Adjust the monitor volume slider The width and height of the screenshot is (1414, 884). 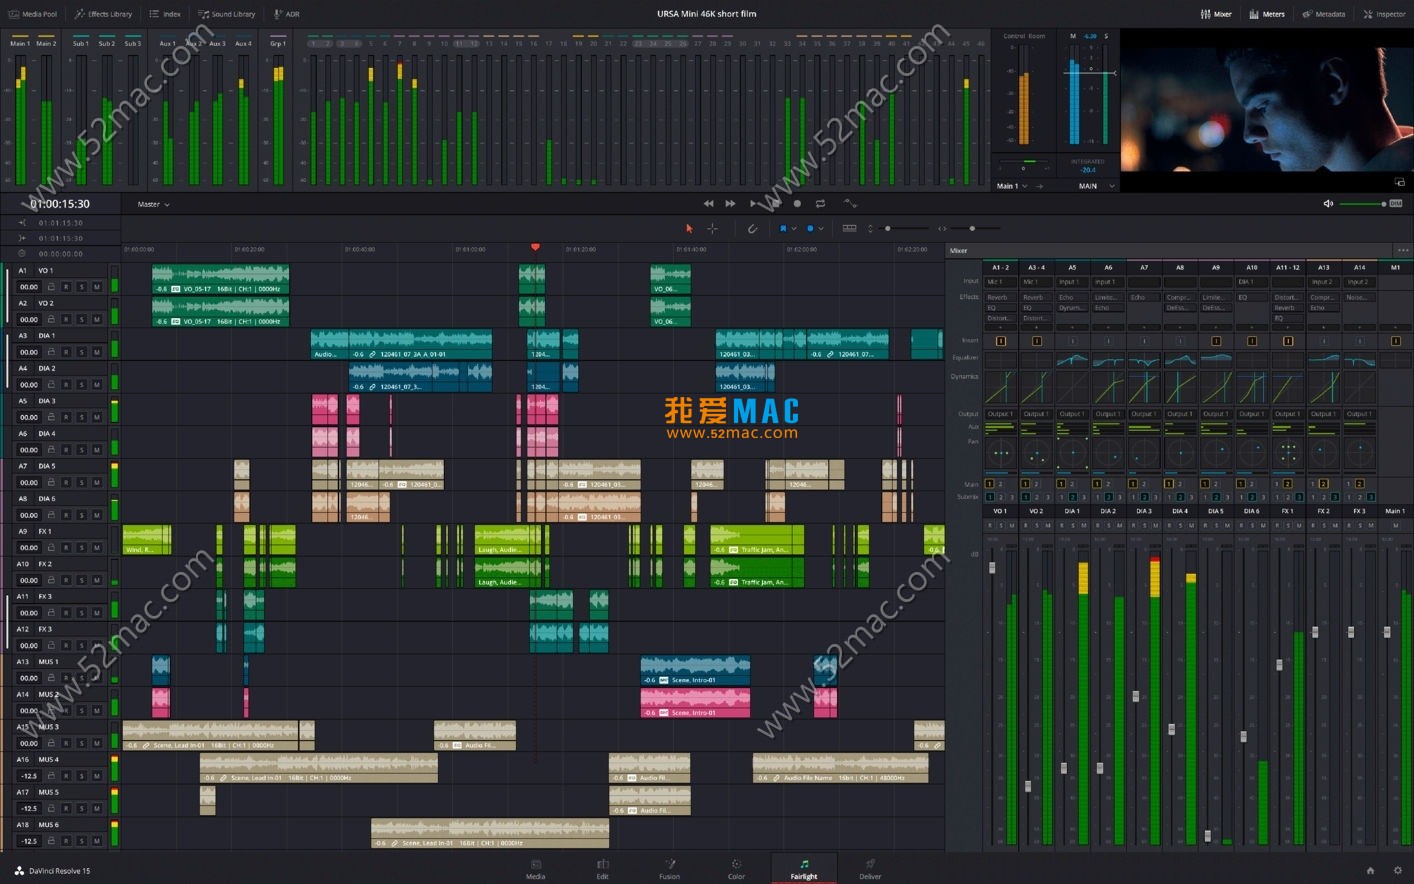(x=1361, y=204)
